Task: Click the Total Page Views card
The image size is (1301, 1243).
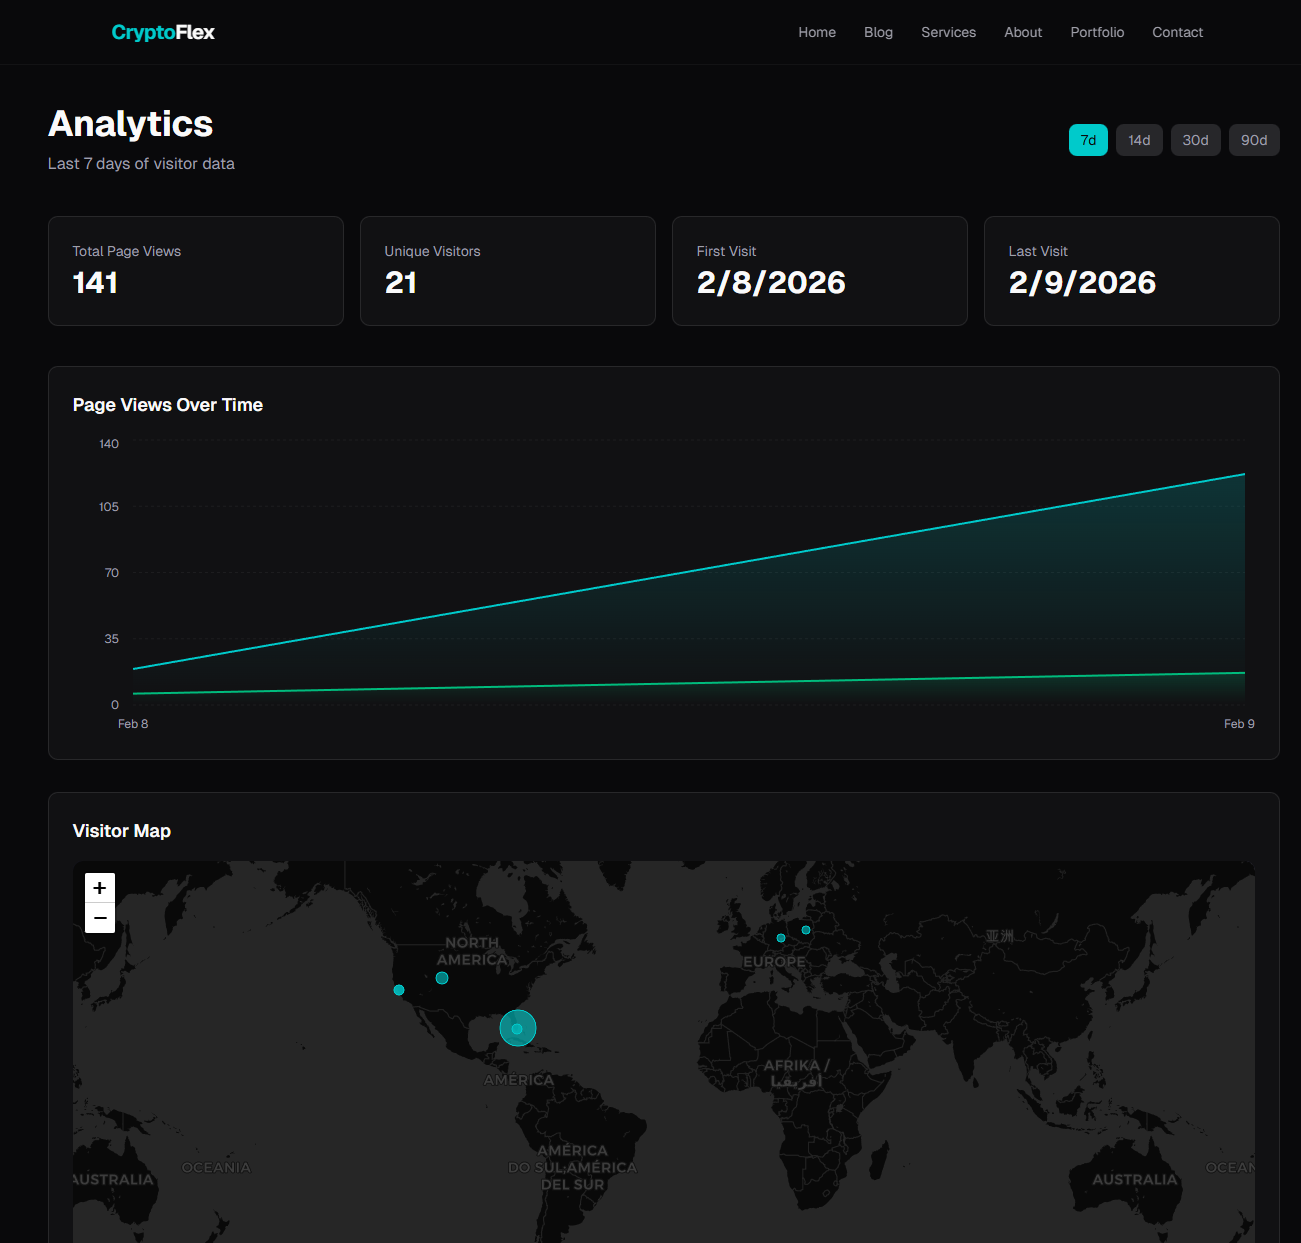Action: pyautogui.click(x=196, y=271)
